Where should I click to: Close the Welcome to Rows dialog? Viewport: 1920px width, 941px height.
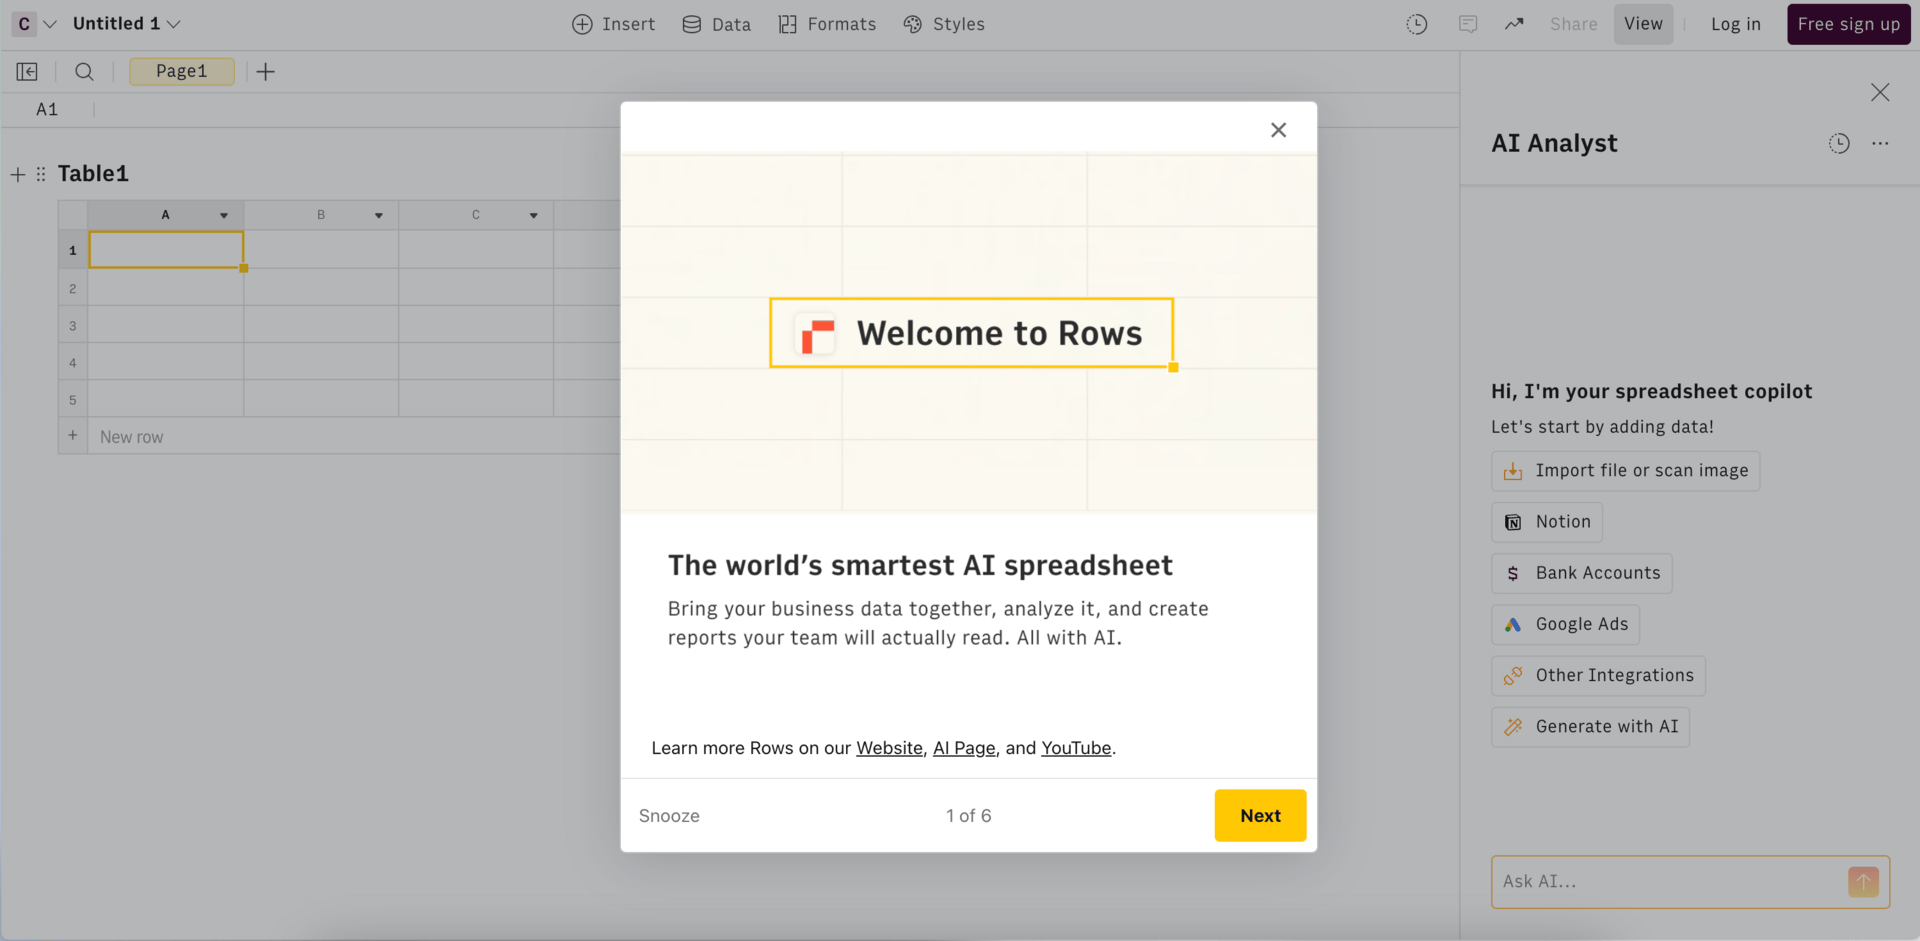[x=1278, y=130]
